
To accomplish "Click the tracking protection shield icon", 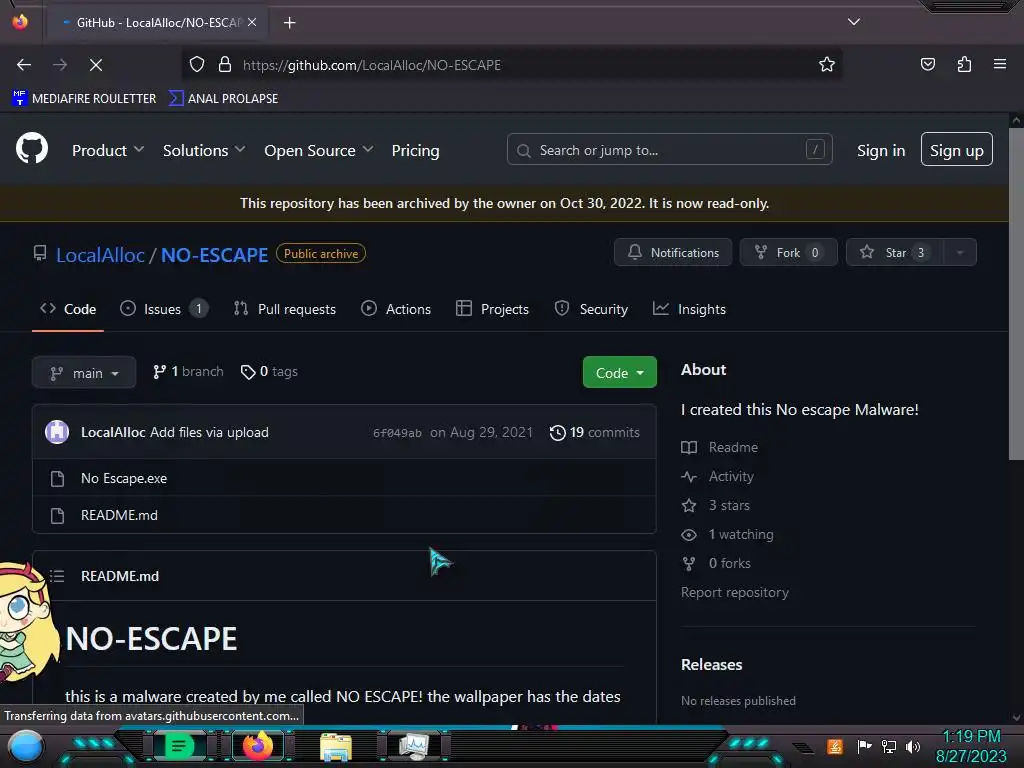I will 197,64.
